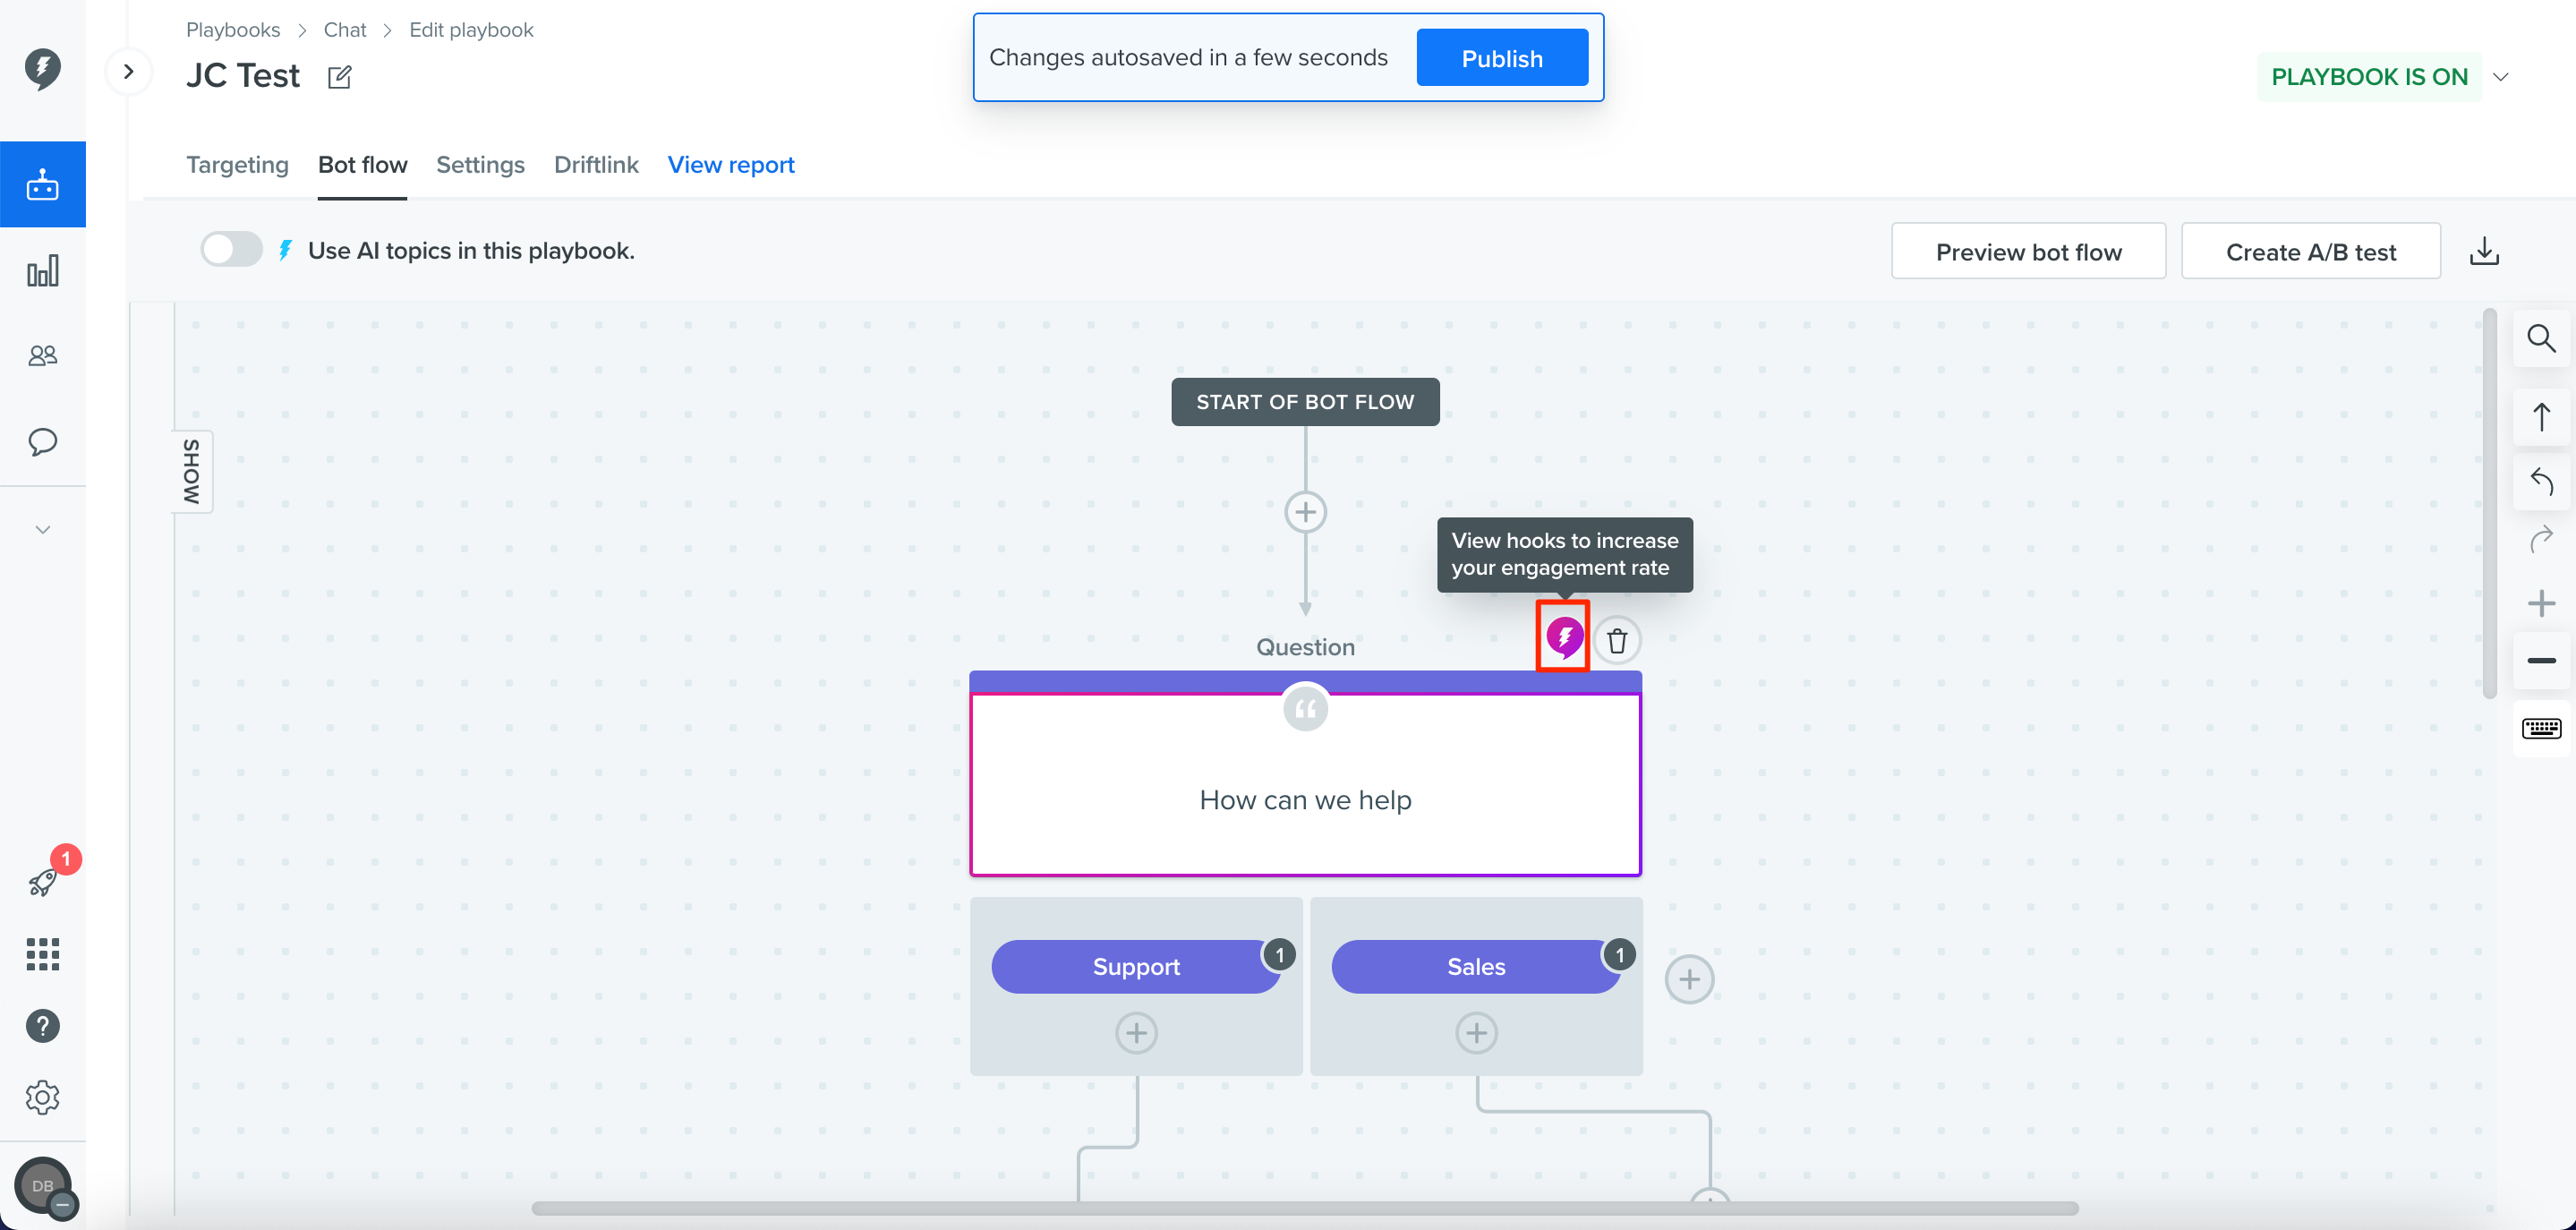Viewport: 2576px width, 1230px height.
Task: Click the hooks lightning icon above Question
Action: click(x=1563, y=637)
